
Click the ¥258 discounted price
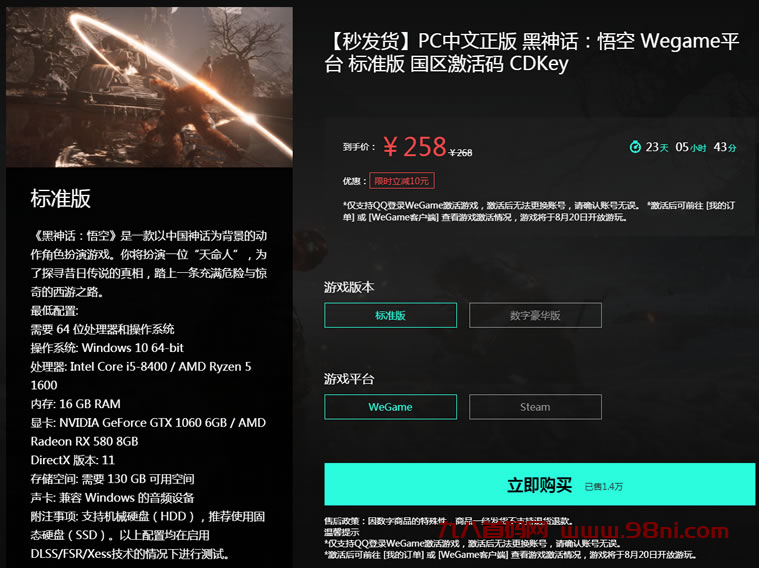pyautogui.click(x=415, y=146)
